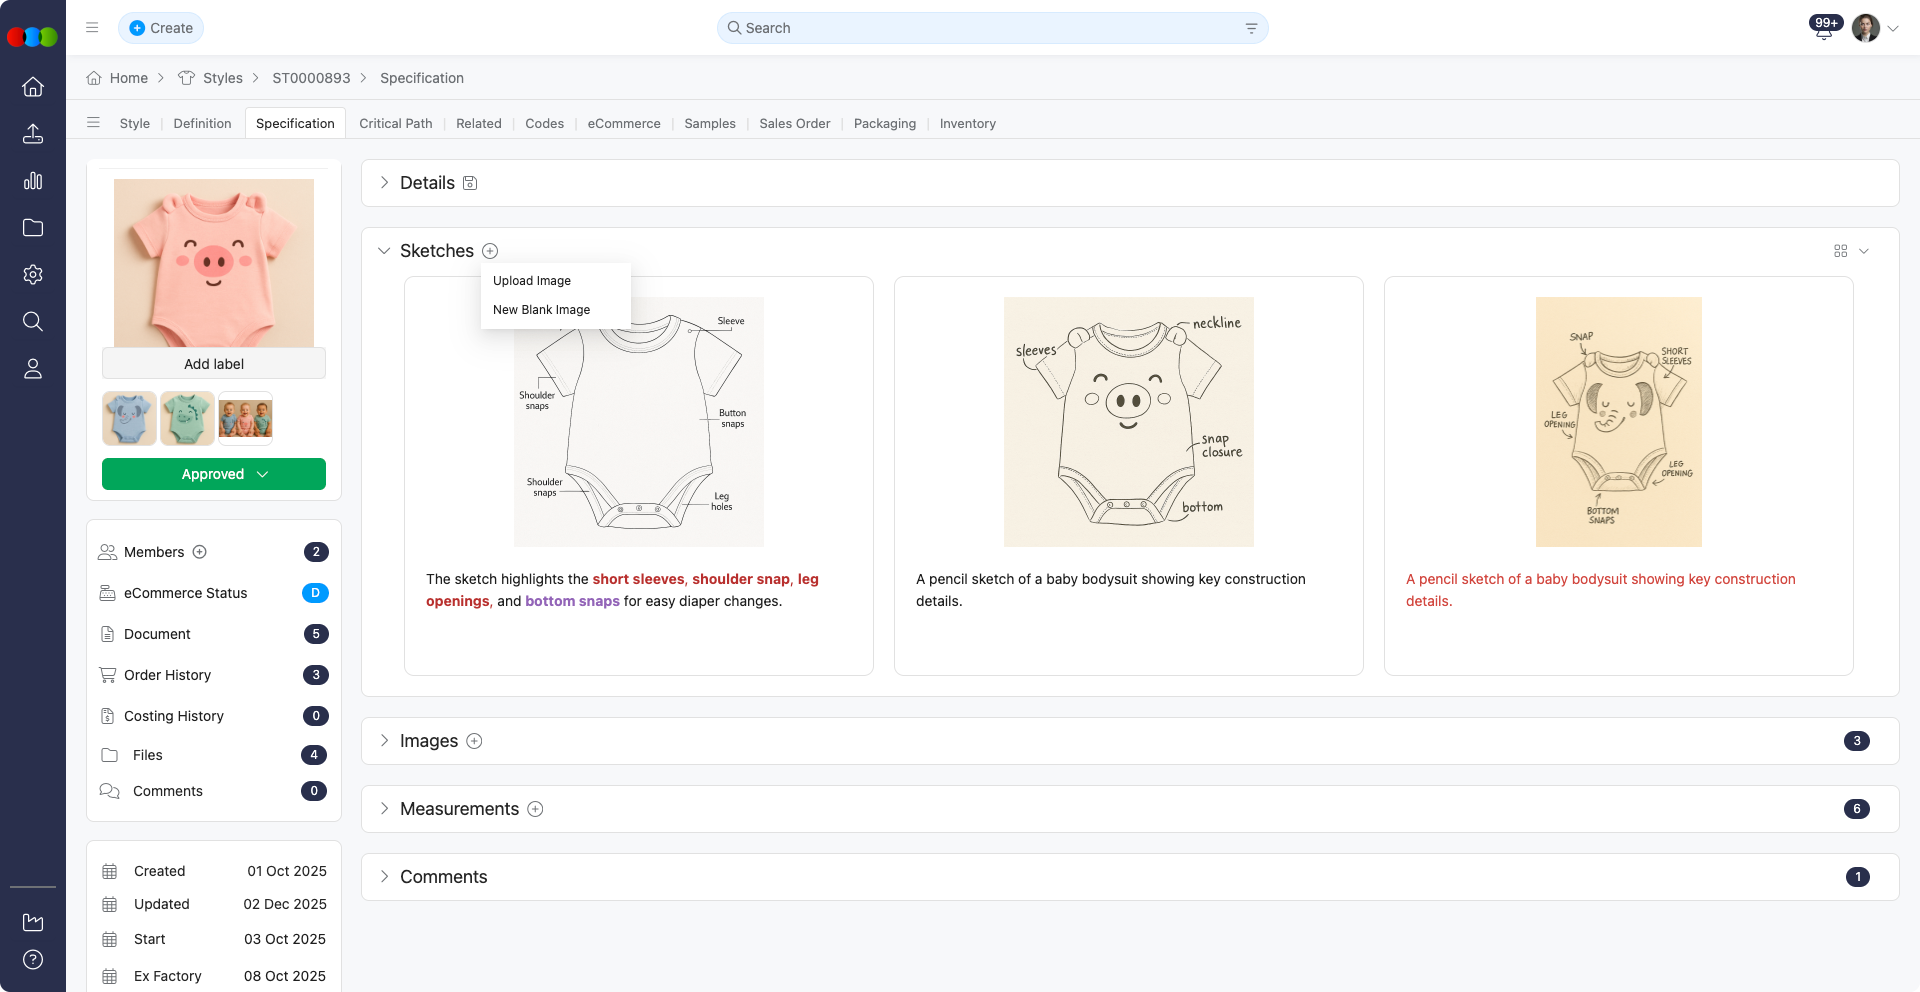The height and width of the screenshot is (992, 1920).
Task: Open the grid view toggle in Sketches header
Action: click(1841, 251)
